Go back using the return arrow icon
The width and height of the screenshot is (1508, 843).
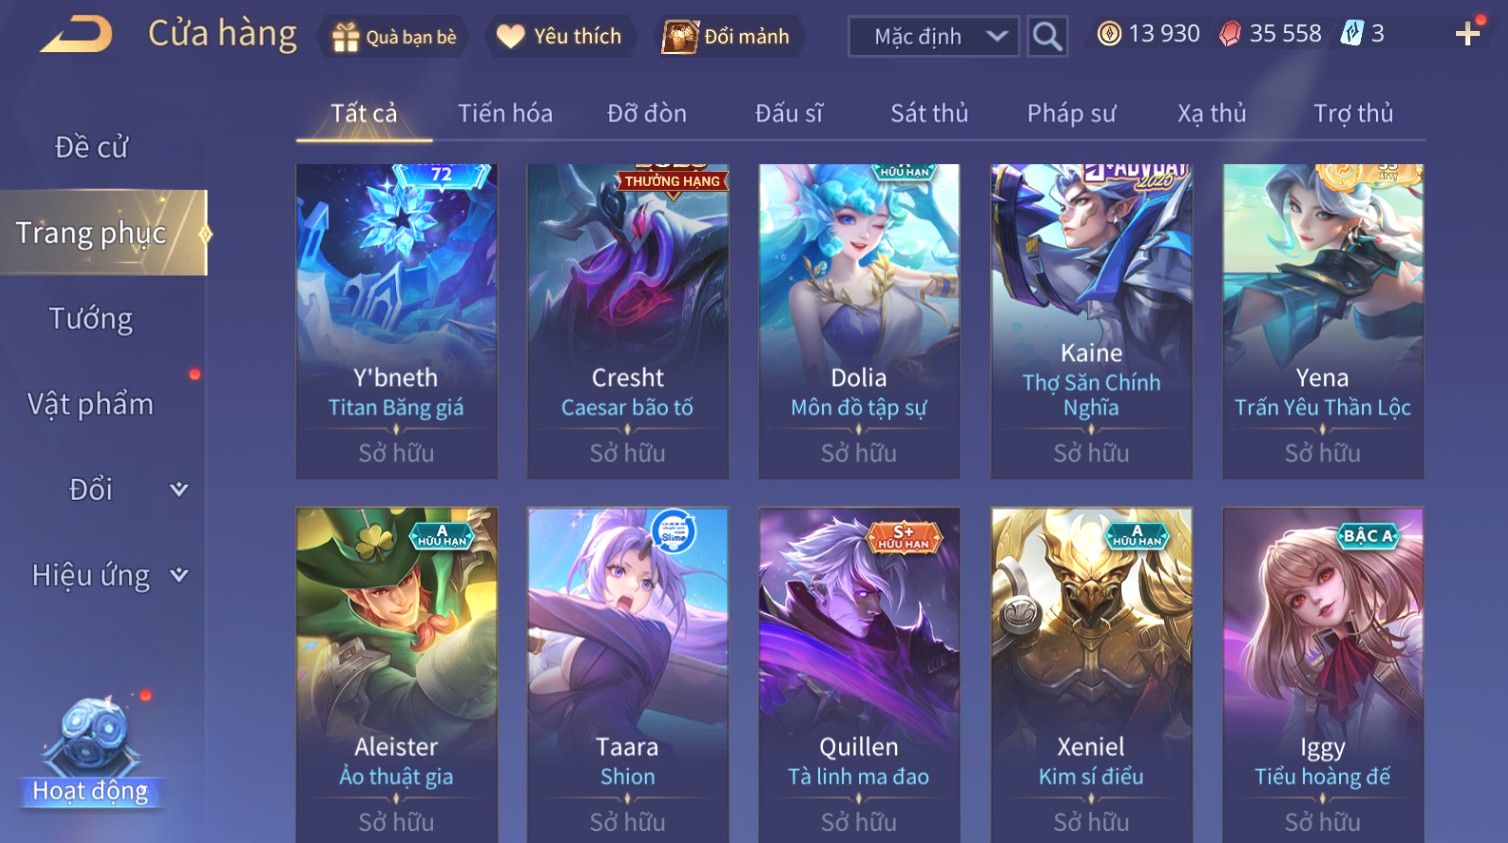(x=76, y=35)
